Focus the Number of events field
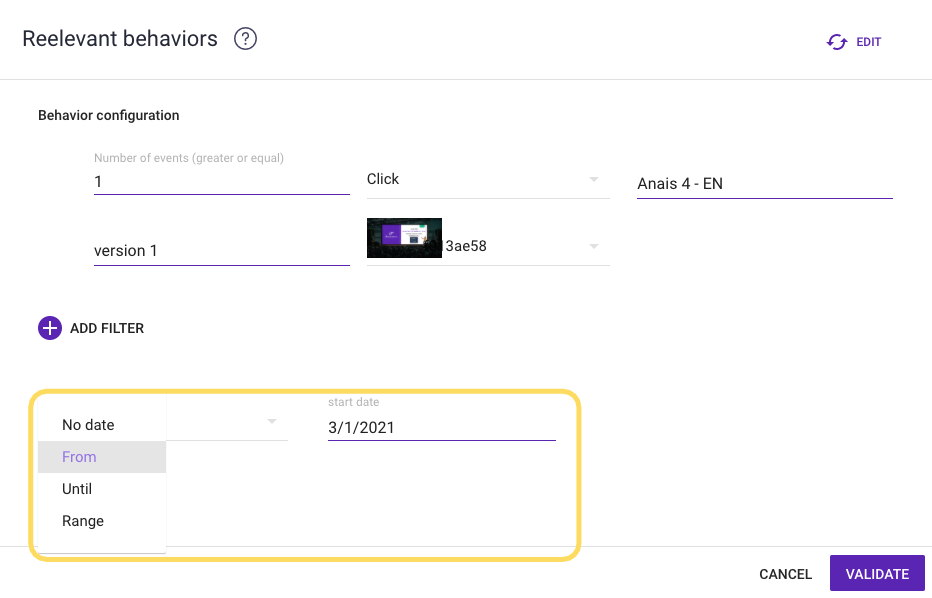The width and height of the screenshot is (932, 598). [x=221, y=183]
